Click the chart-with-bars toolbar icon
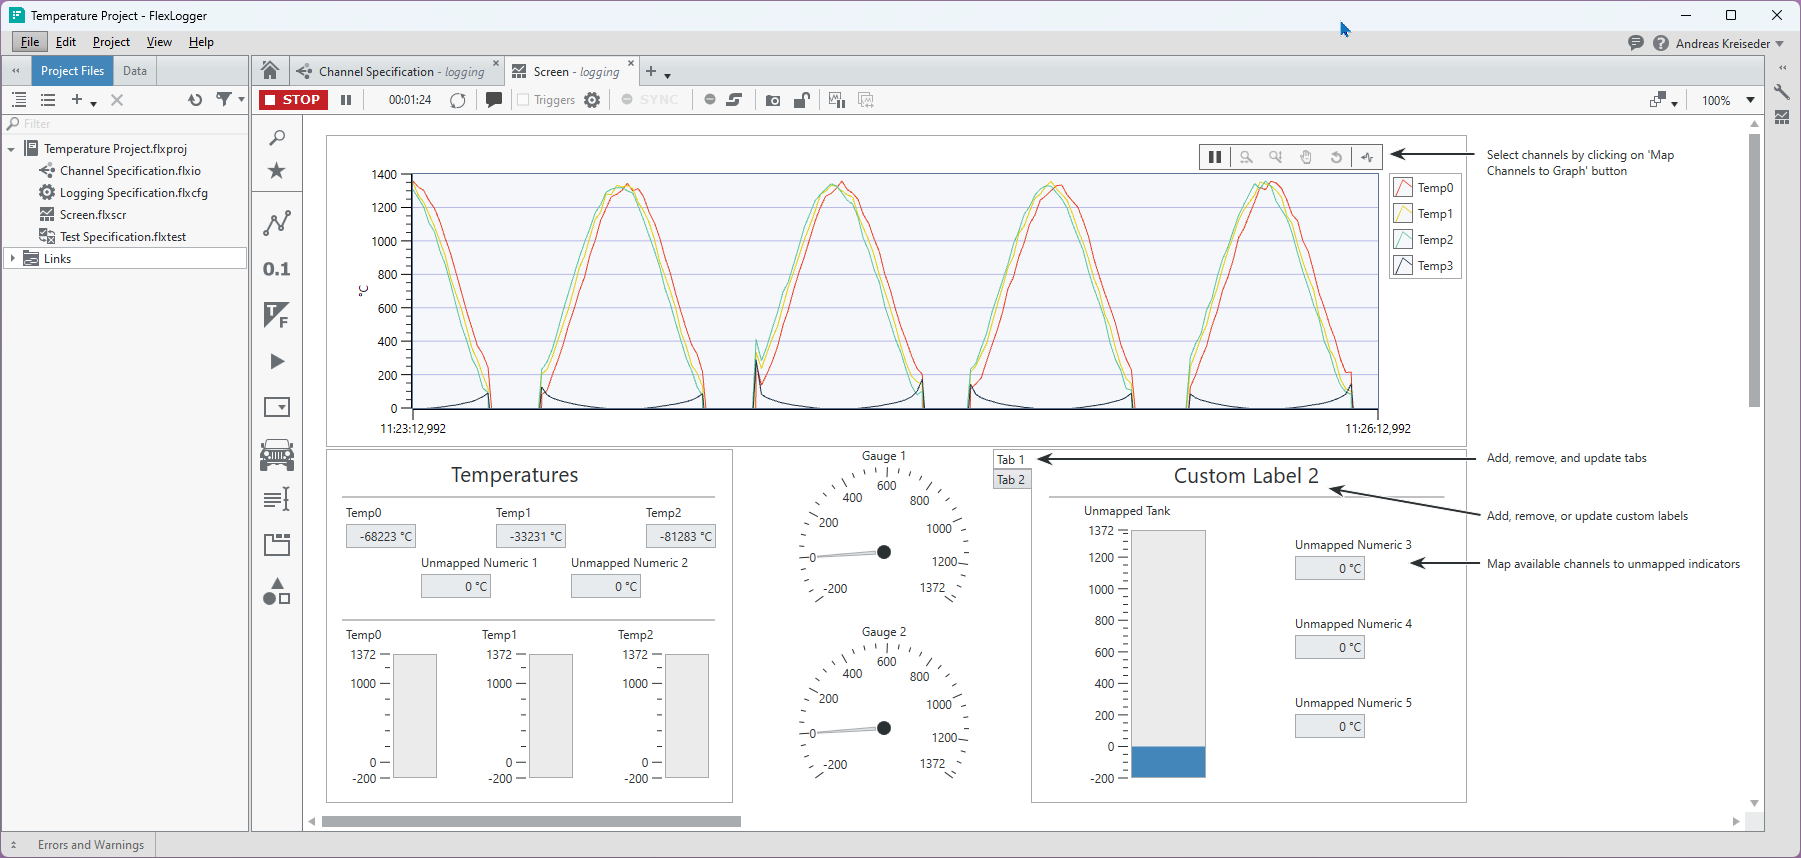Image resolution: width=1801 pixels, height=858 pixels. (x=837, y=100)
